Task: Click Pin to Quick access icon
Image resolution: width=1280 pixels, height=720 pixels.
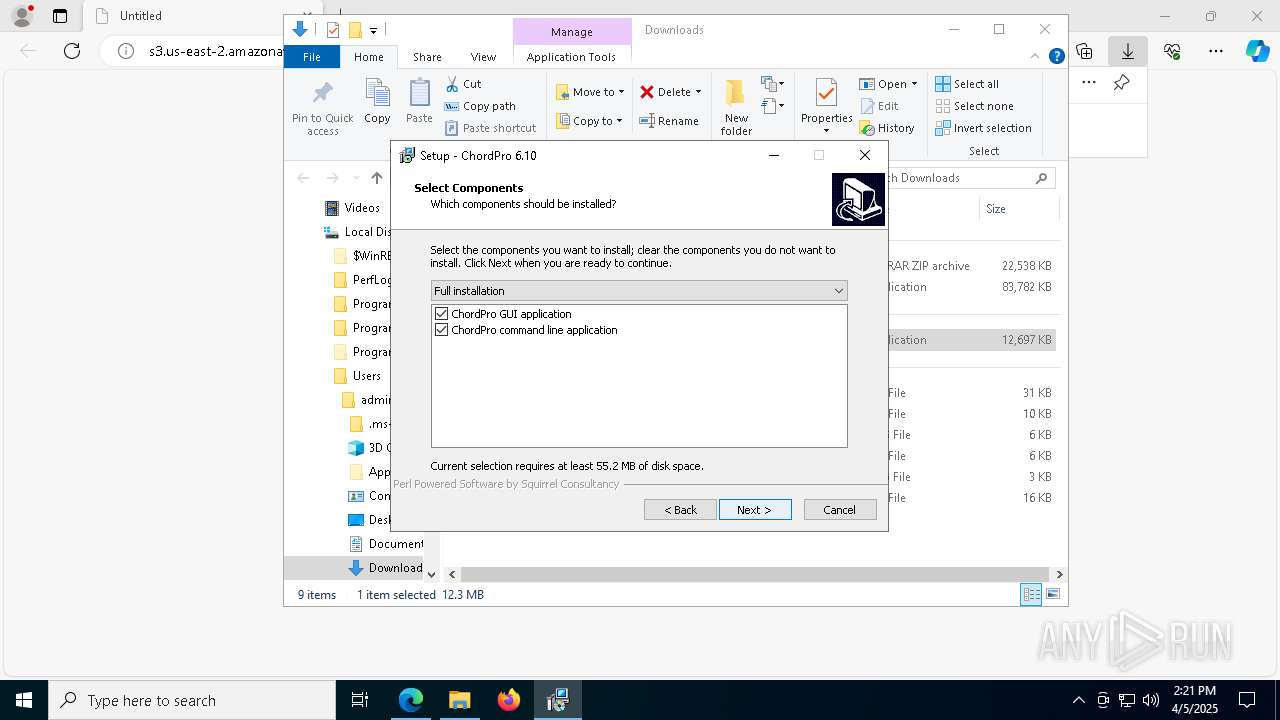Action: click(x=322, y=93)
